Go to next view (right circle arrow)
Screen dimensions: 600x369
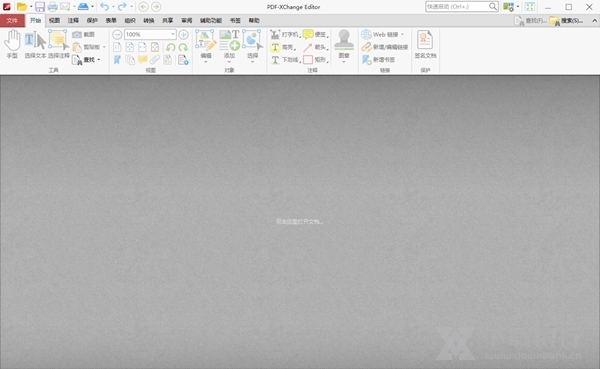(x=156, y=7)
